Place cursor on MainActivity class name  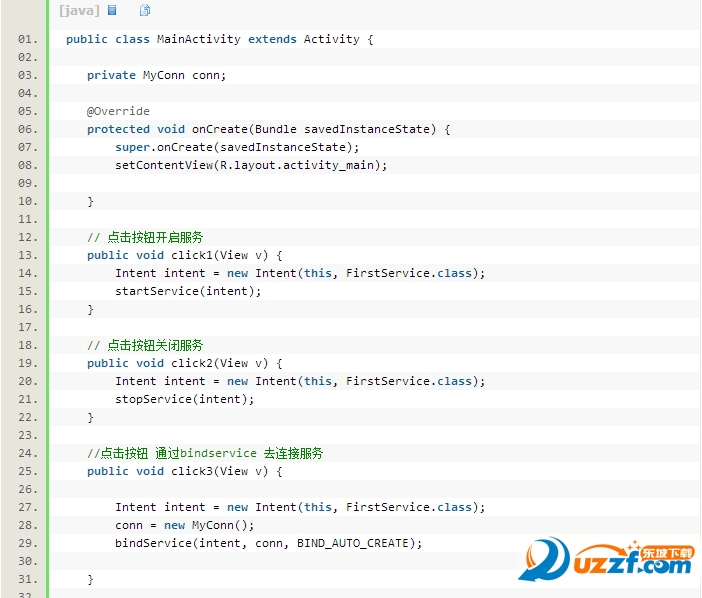[199, 39]
